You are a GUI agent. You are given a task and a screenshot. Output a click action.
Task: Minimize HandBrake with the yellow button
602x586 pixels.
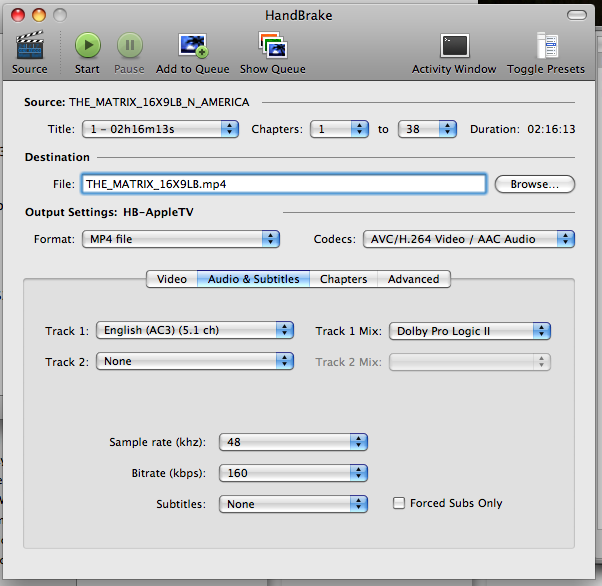click(39, 15)
